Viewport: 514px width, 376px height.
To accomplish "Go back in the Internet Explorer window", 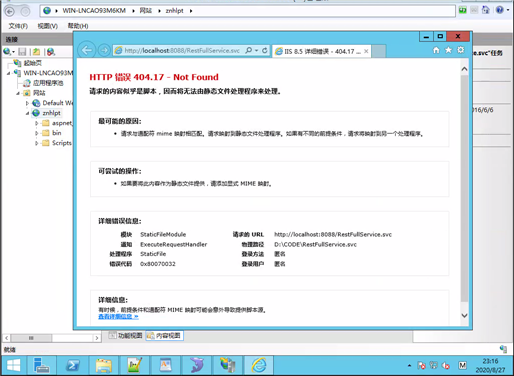I will (x=87, y=50).
